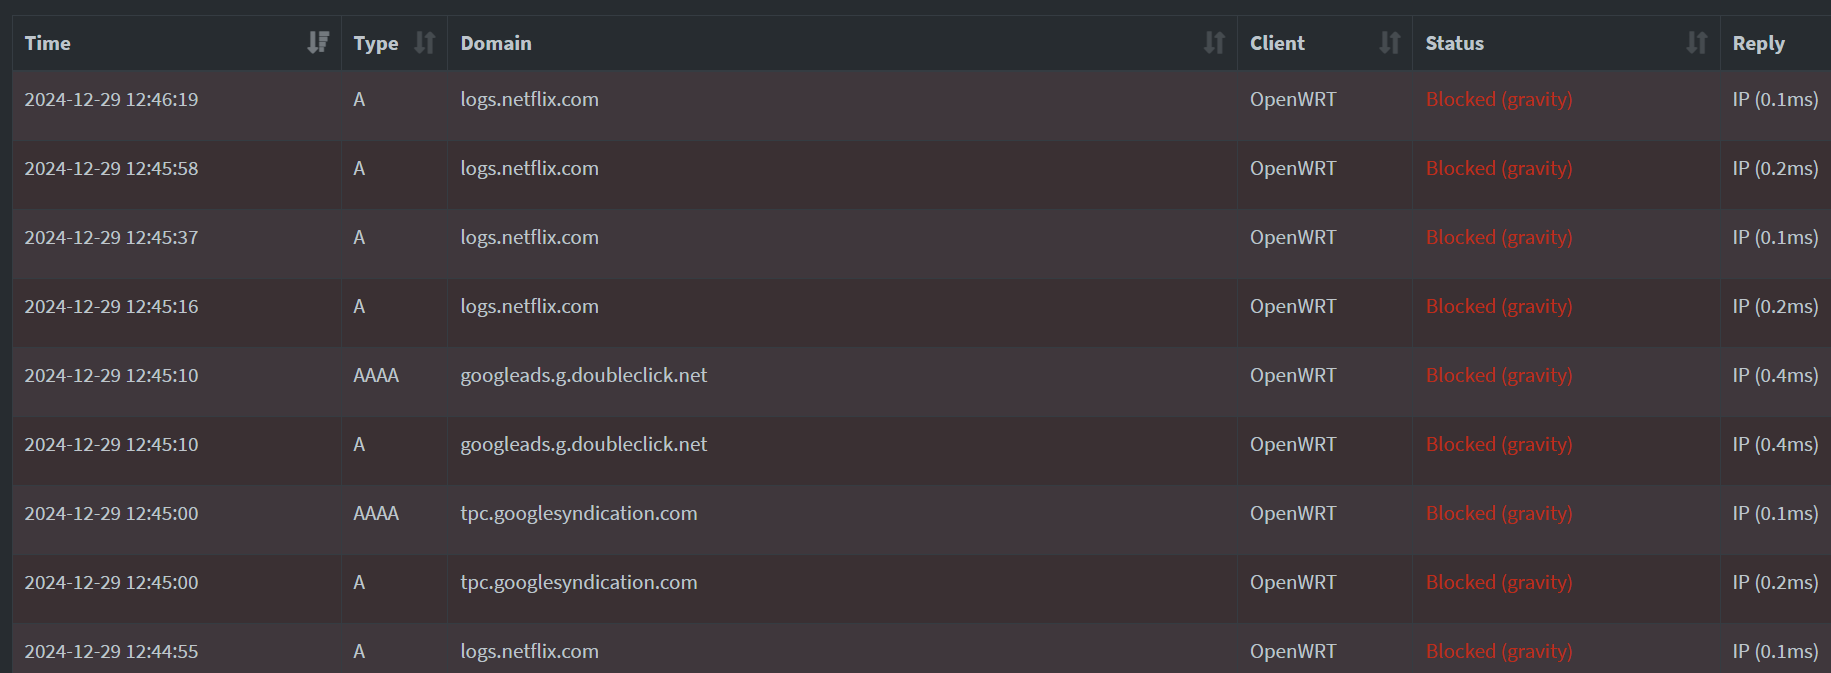Viewport: 1831px width, 673px height.
Task: Sort by Status column sort icon
Action: [x=1697, y=42]
